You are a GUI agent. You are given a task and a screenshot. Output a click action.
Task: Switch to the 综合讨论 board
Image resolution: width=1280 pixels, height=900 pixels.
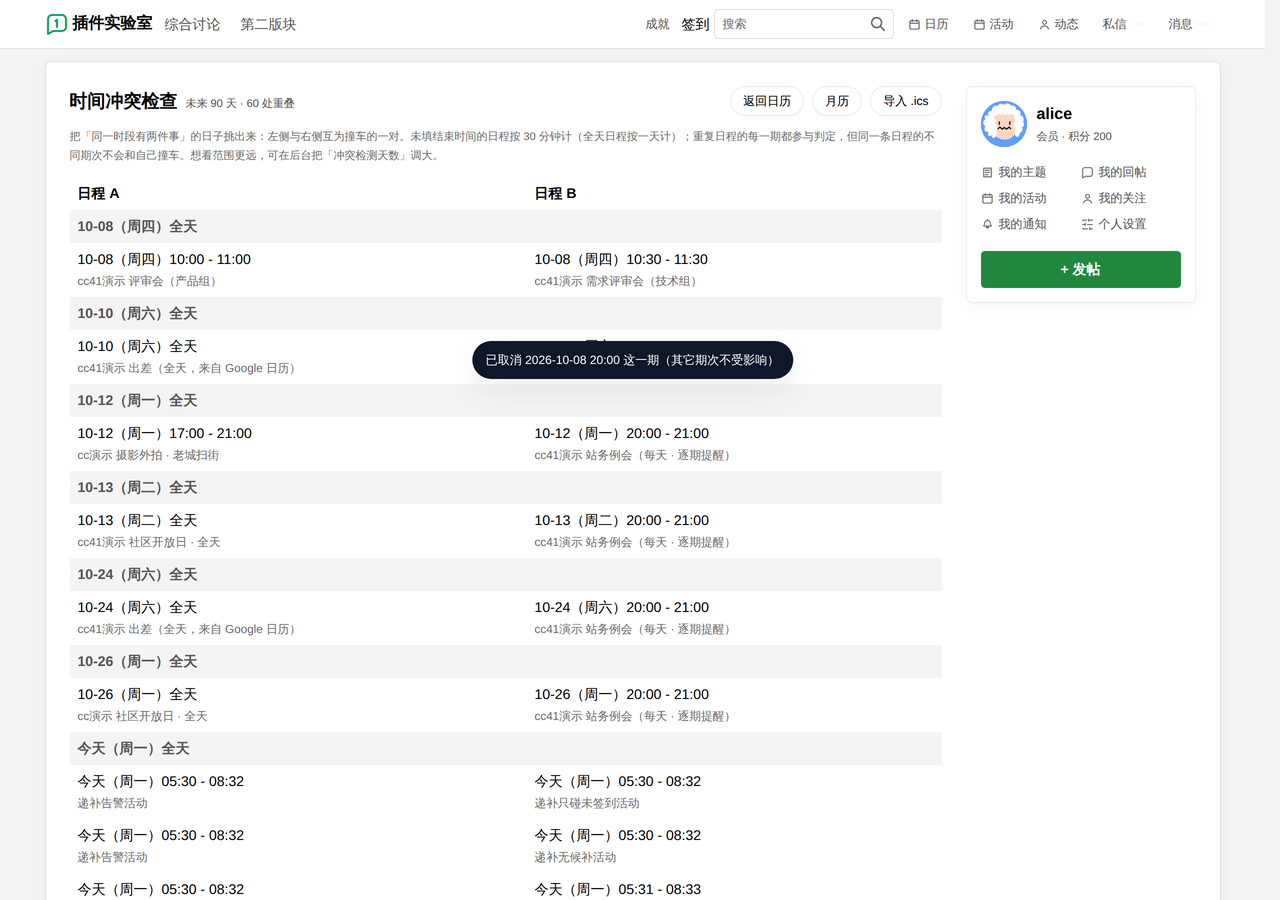tap(192, 24)
